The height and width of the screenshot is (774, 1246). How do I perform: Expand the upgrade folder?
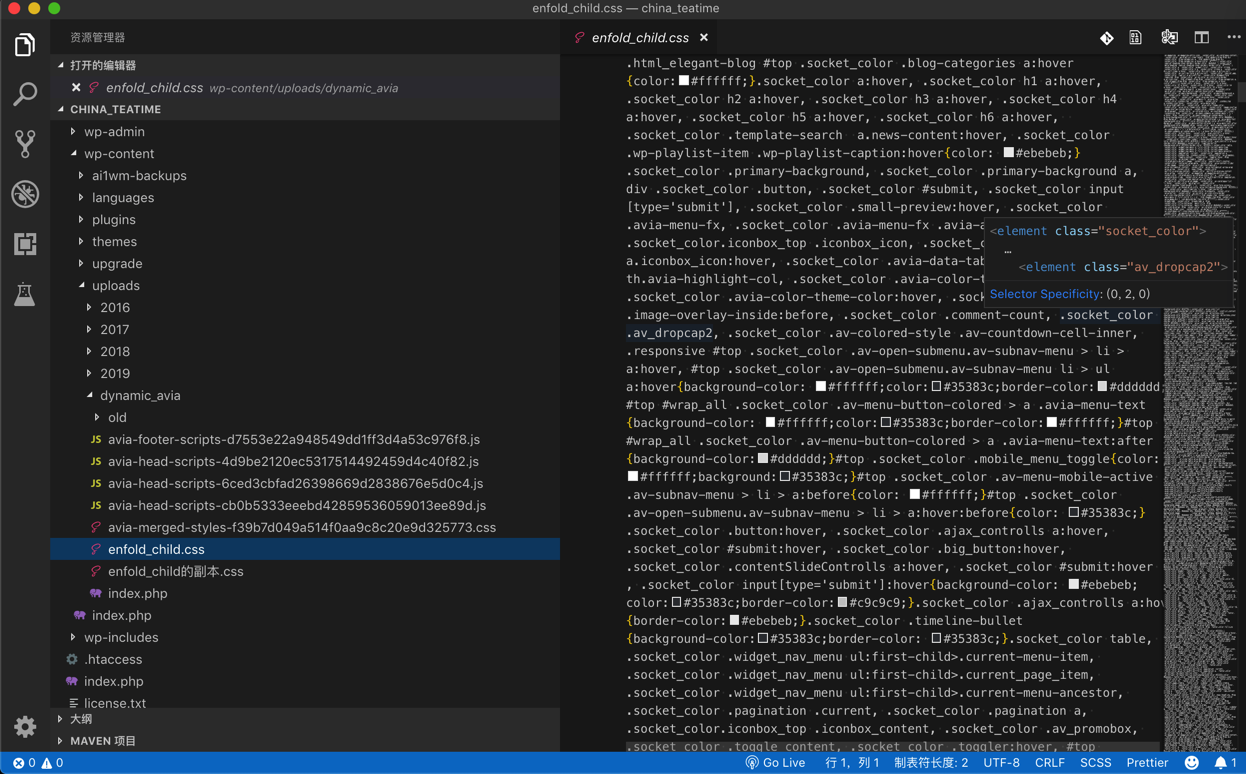tap(305, 264)
